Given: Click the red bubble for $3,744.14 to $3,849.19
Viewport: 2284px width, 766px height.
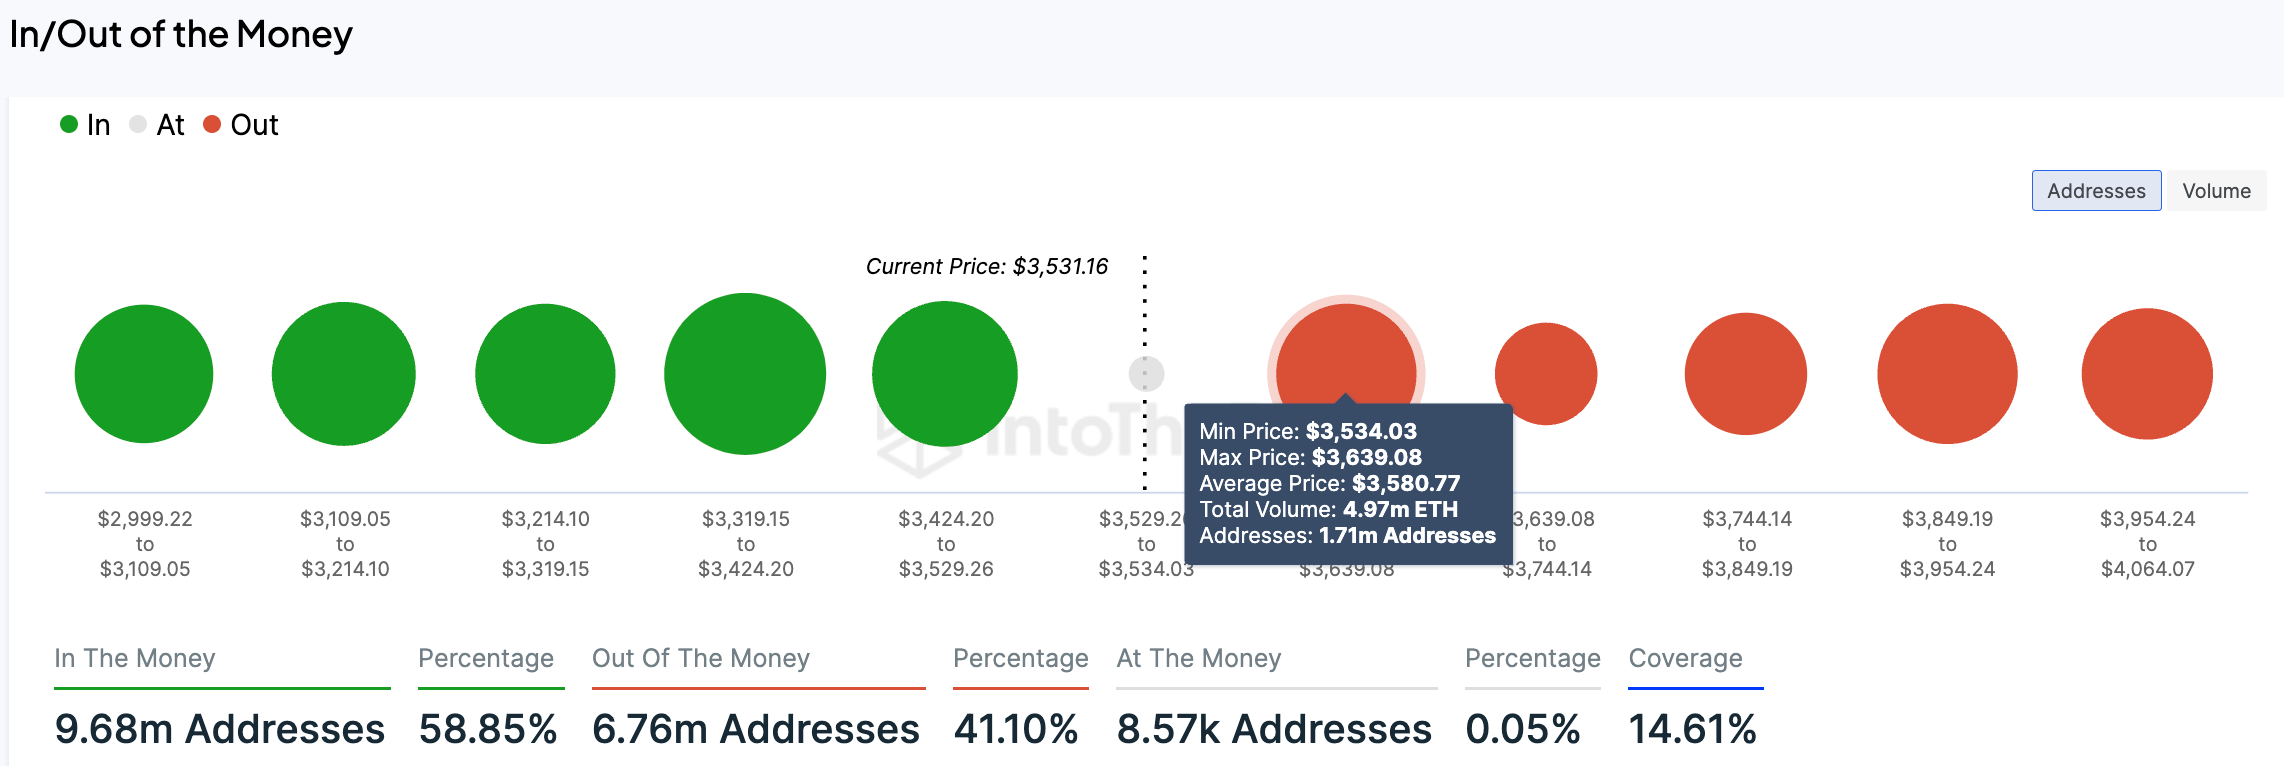Looking at the screenshot, I should point(1746,374).
